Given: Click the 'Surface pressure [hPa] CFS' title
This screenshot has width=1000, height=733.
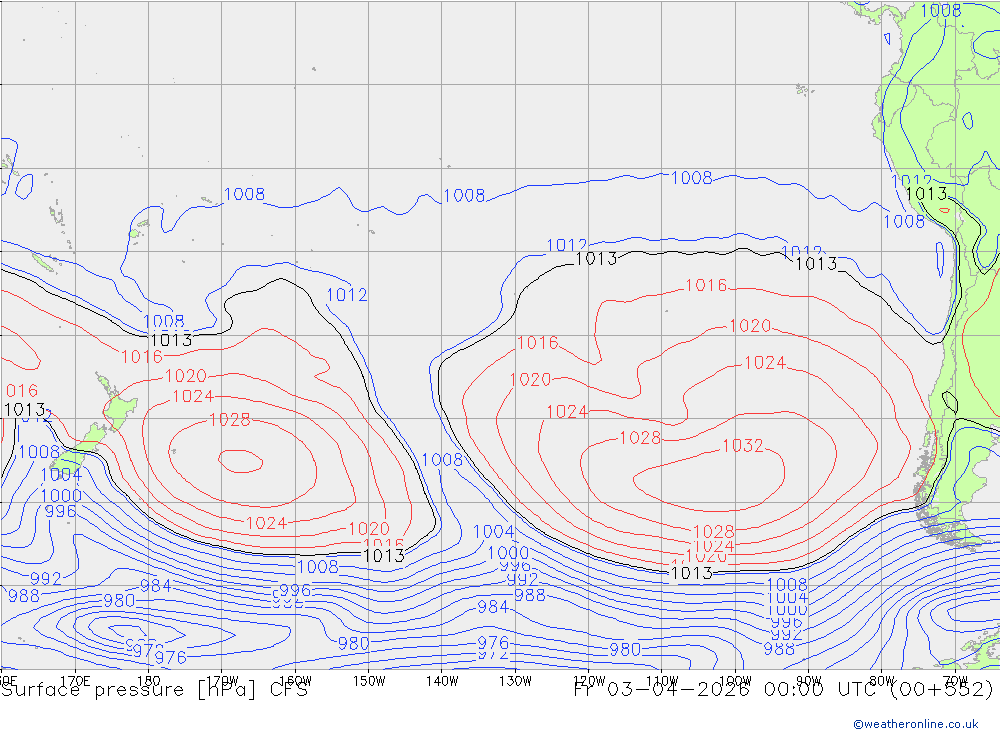Looking at the screenshot, I should coord(154,689).
